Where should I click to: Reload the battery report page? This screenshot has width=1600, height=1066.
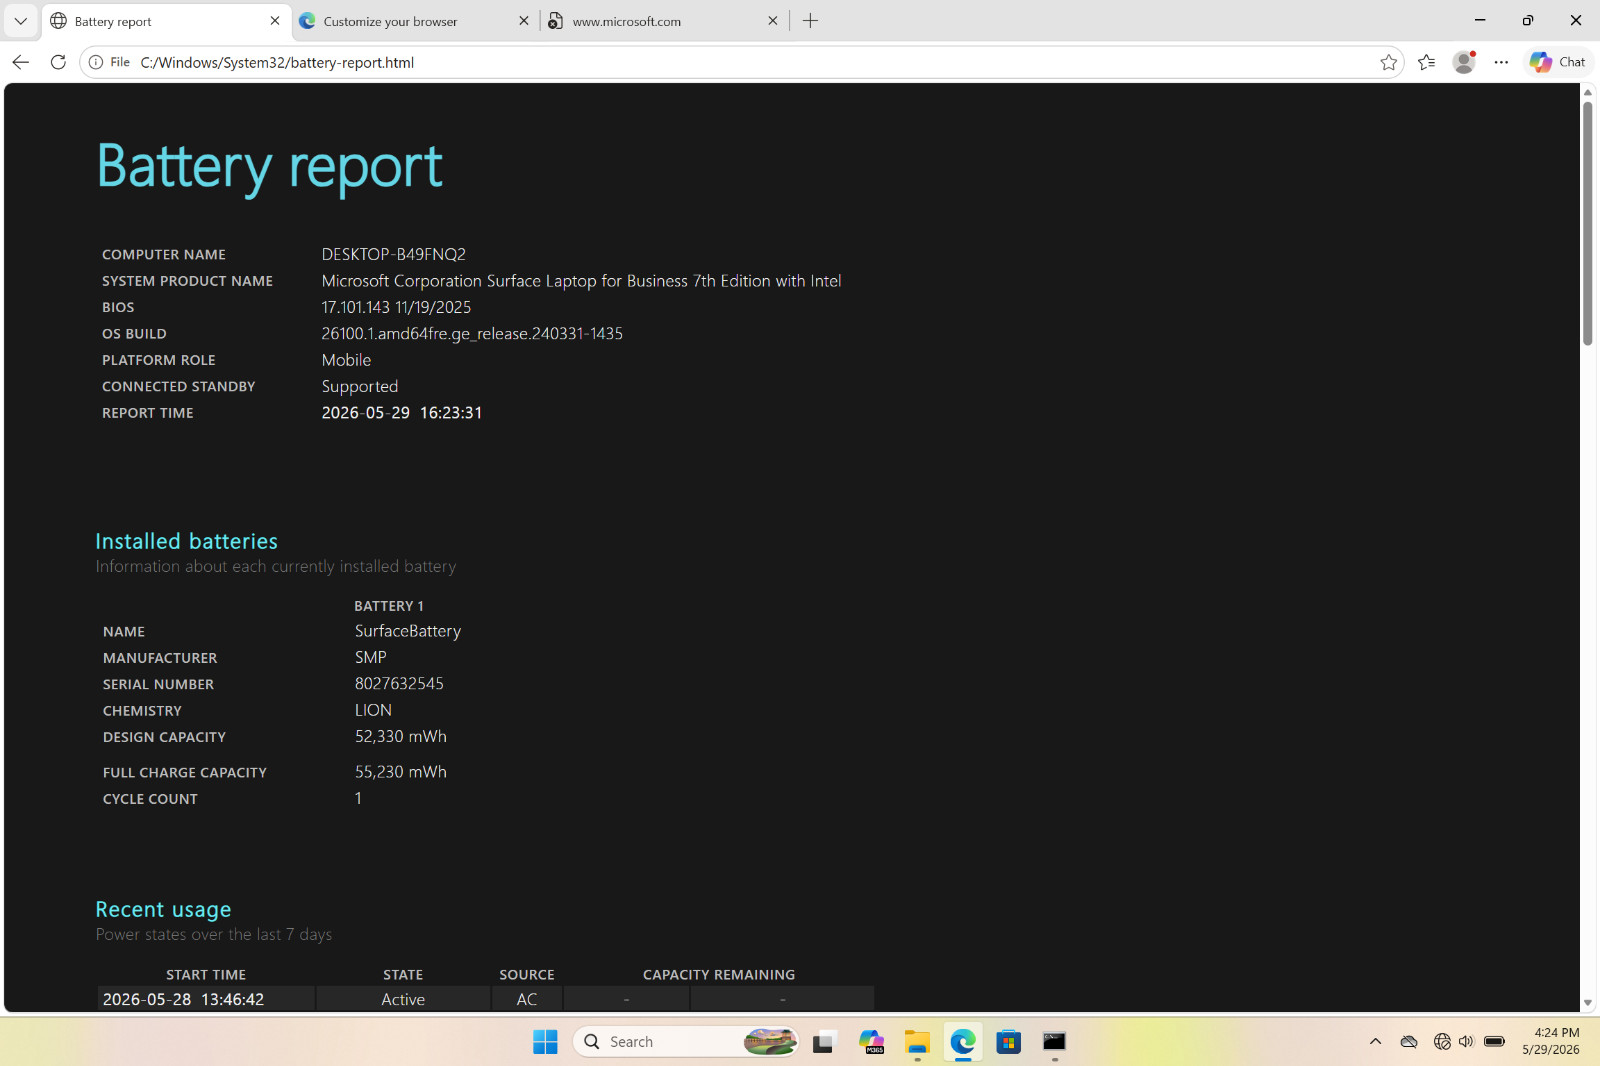[58, 62]
